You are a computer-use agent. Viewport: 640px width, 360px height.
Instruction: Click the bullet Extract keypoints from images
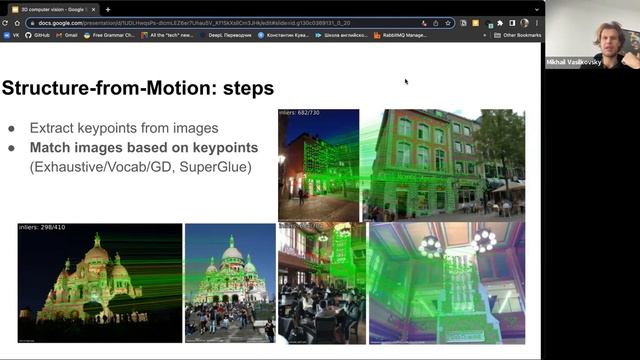click(124, 128)
